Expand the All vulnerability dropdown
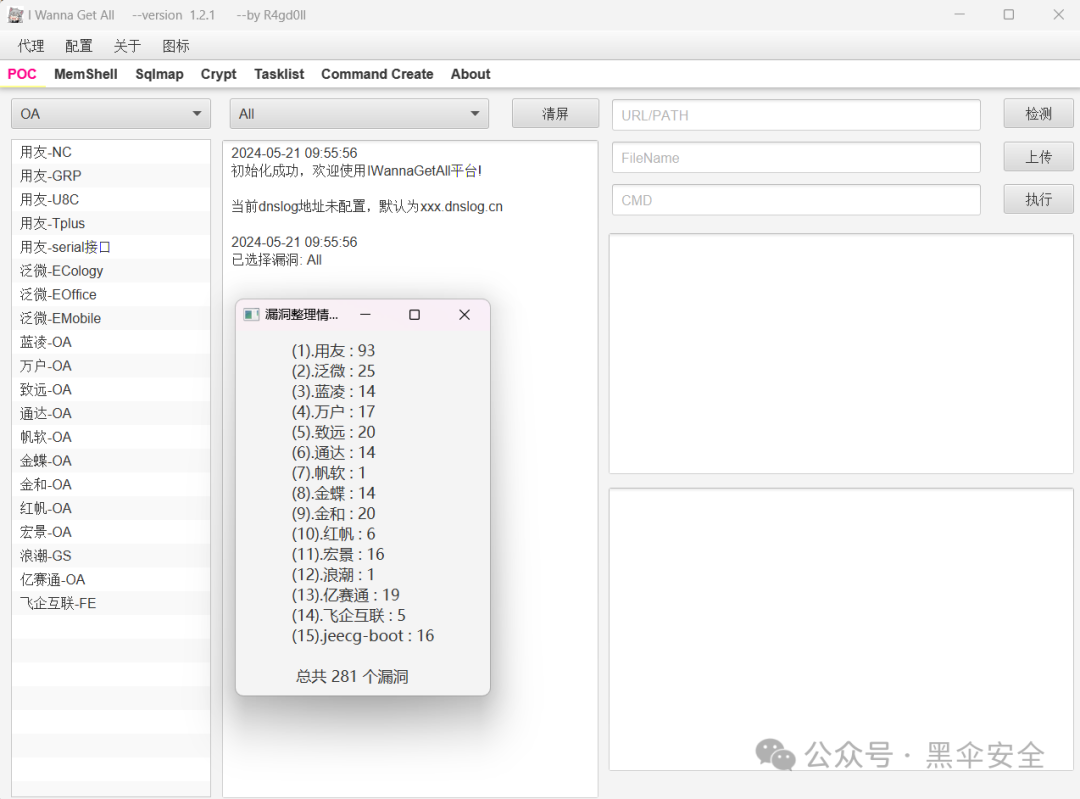Viewport: 1080px width, 799px height. (360, 114)
